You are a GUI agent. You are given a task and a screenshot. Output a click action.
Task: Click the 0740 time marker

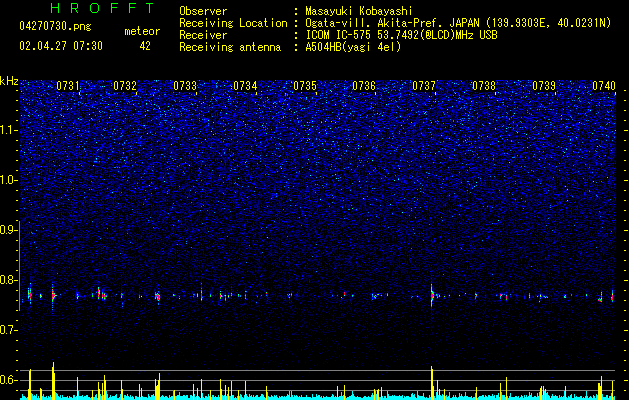click(x=604, y=86)
